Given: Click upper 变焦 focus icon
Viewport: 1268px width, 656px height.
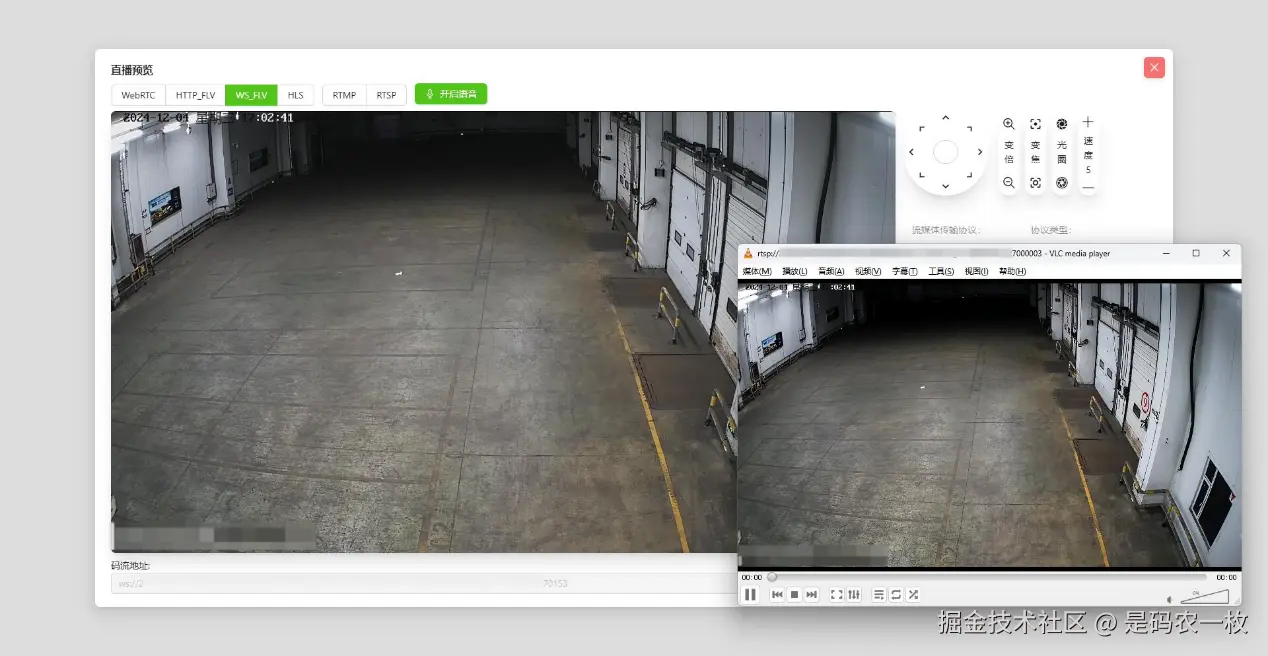Looking at the screenshot, I should coord(1035,124).
